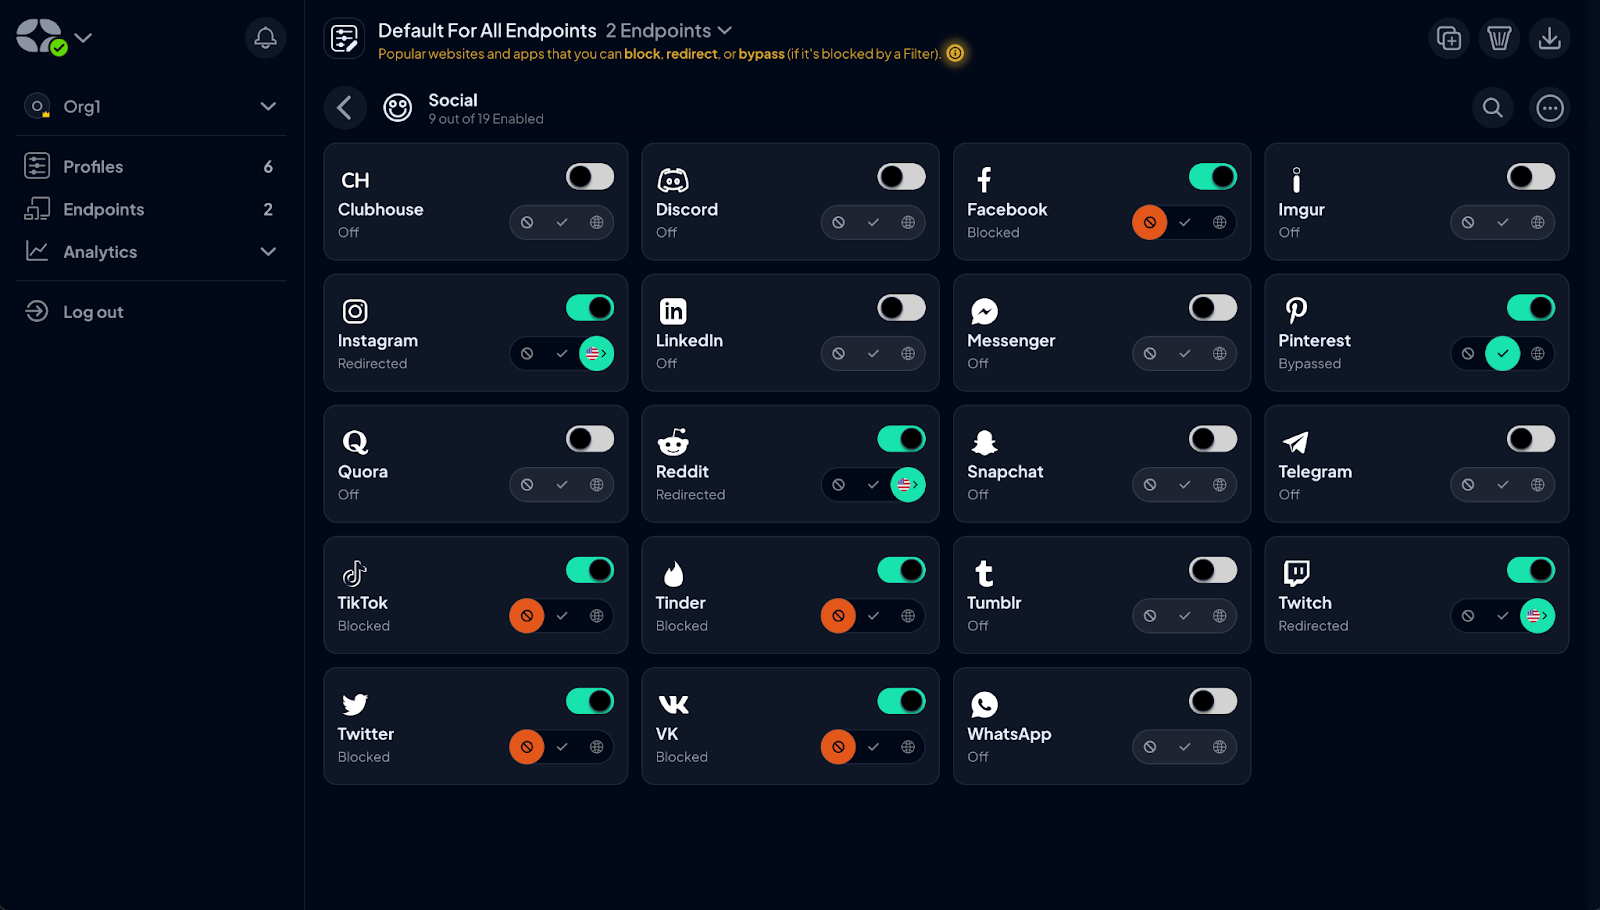Select bypass checkmark for Messenger
The width and height of the screenshot is (1600, 910).
pos(1184,353)
